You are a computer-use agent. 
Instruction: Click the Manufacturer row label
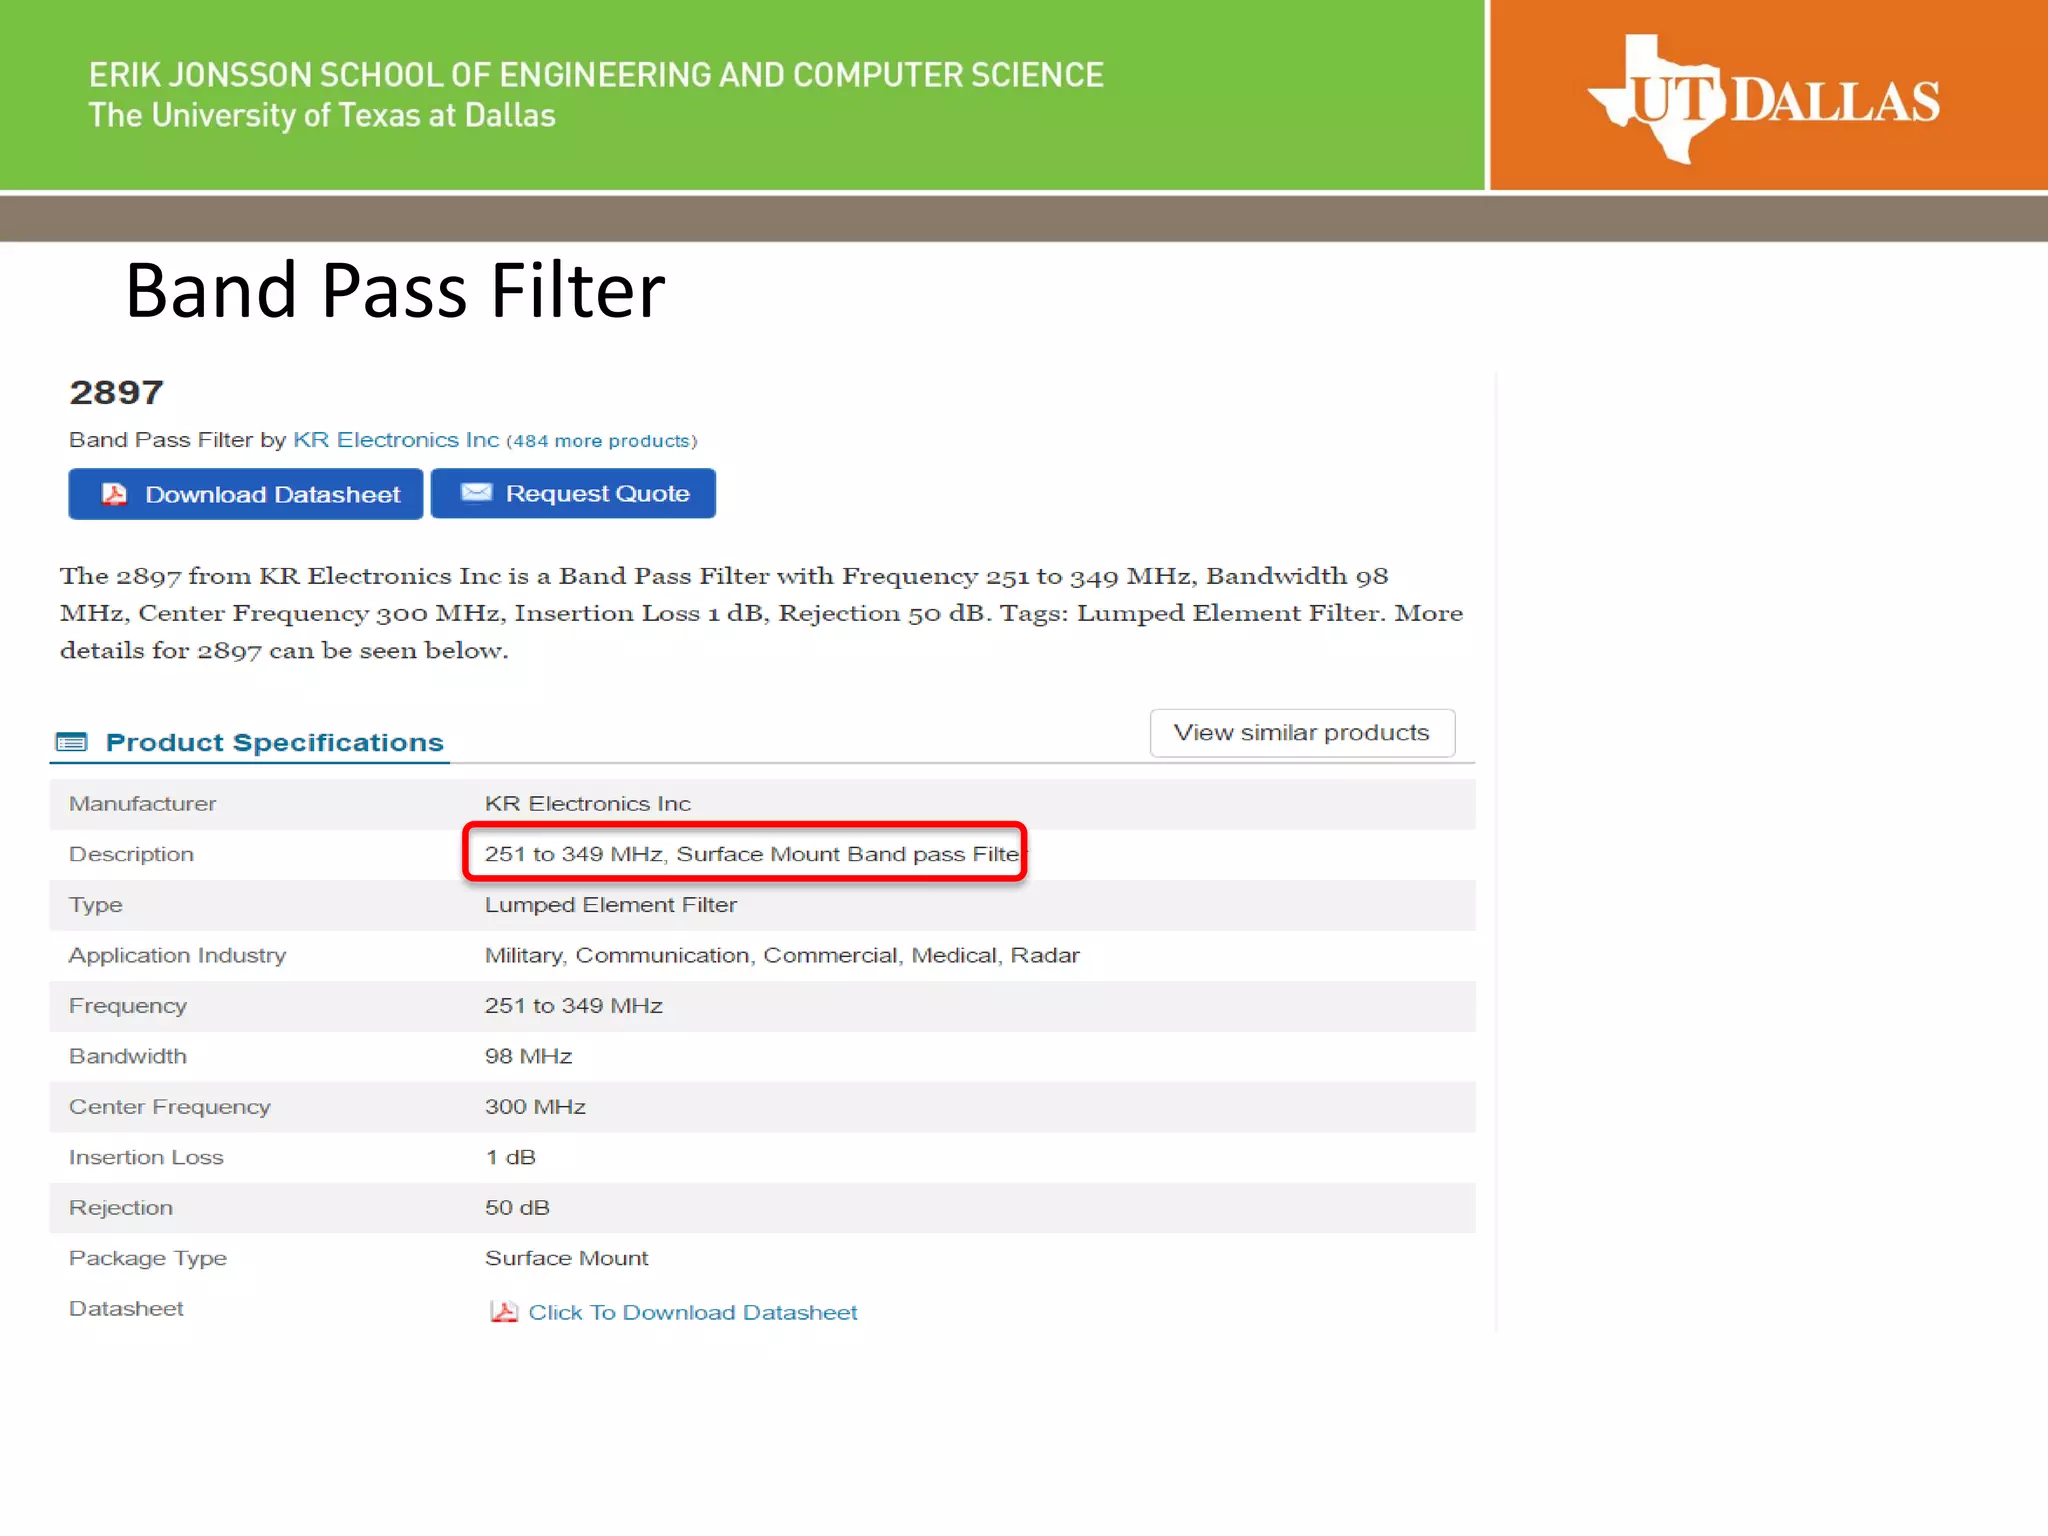click(x=142, y=804)
